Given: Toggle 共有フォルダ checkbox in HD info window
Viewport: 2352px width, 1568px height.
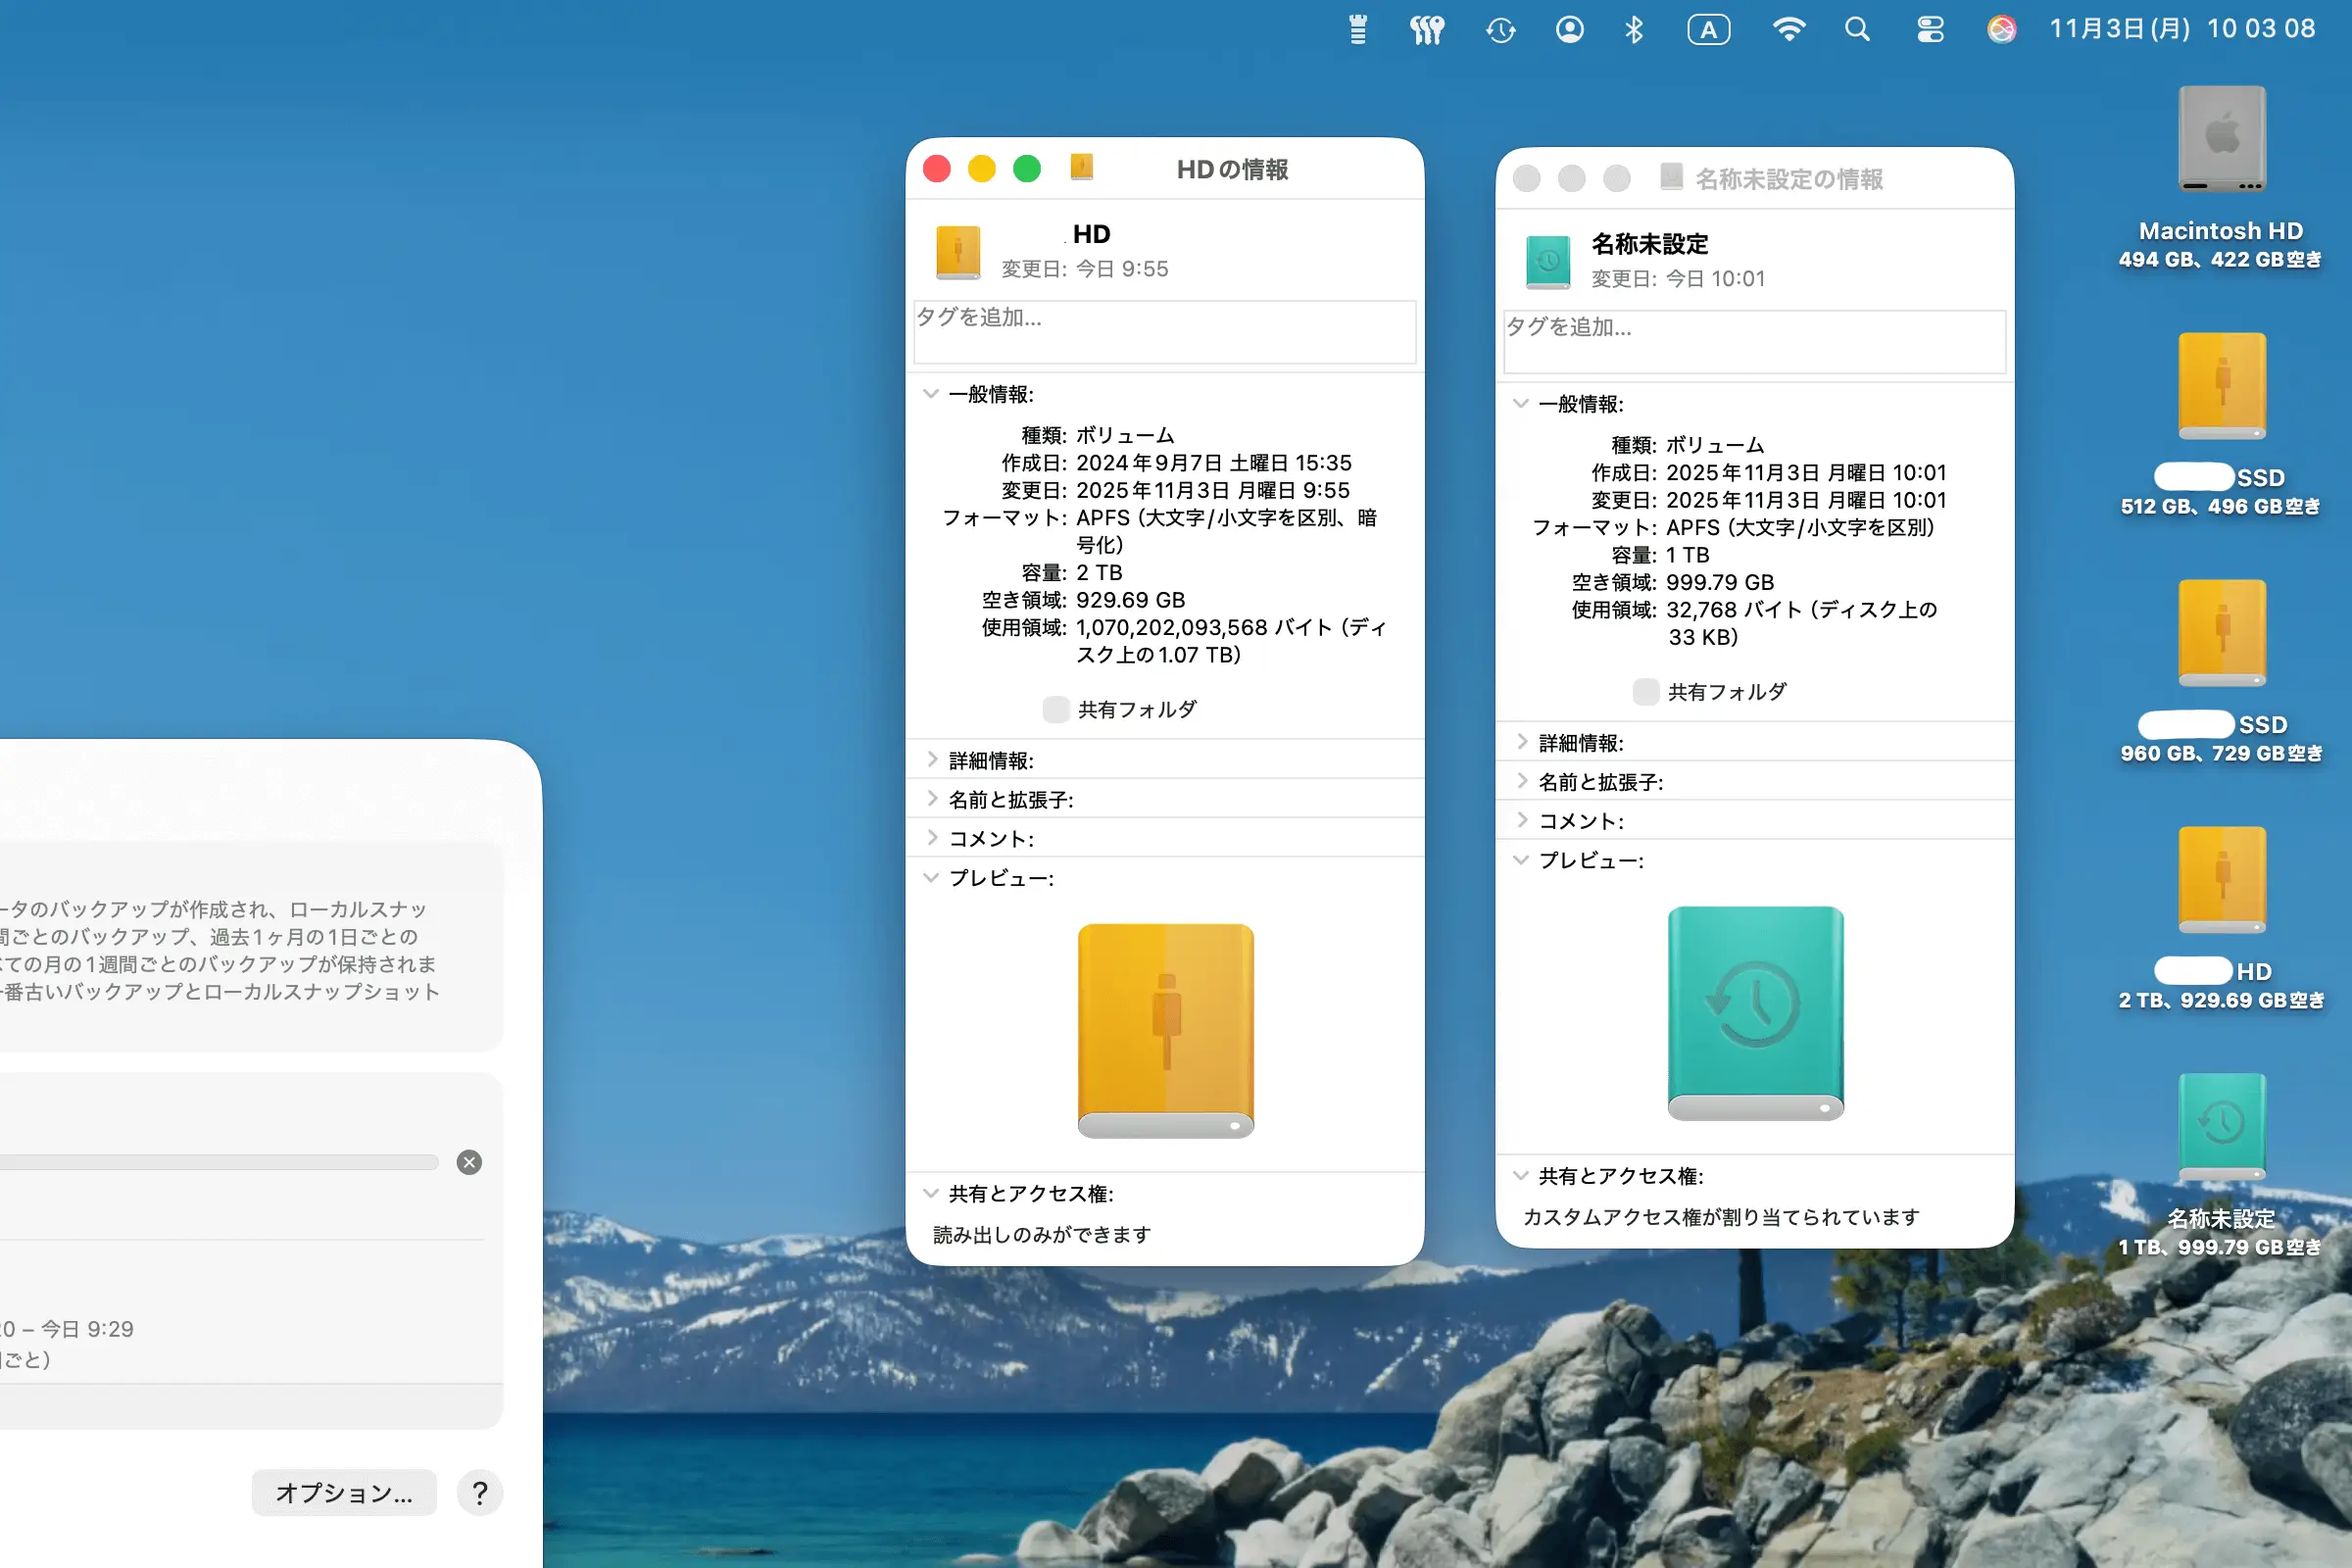Looking at the screenshot, I should point(1055,710).
